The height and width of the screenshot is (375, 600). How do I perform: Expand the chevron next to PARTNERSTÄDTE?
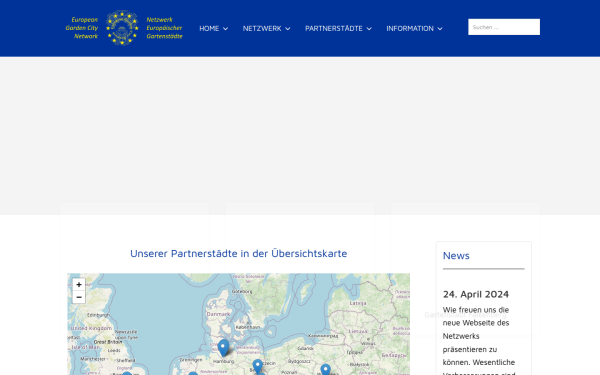pos(369,29)
